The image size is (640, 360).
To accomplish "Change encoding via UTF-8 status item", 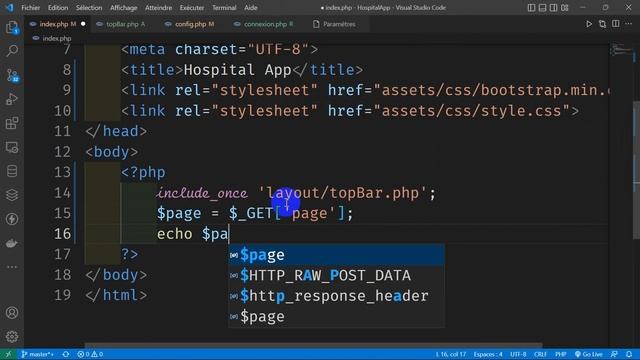I will [518, 354].
